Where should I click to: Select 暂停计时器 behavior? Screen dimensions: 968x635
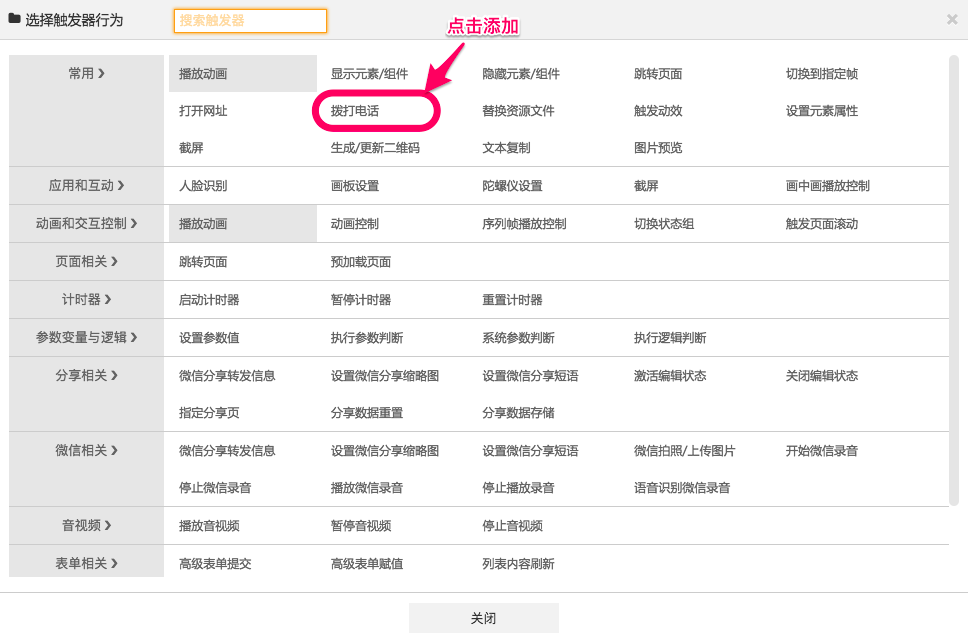[x=361, y=300]
